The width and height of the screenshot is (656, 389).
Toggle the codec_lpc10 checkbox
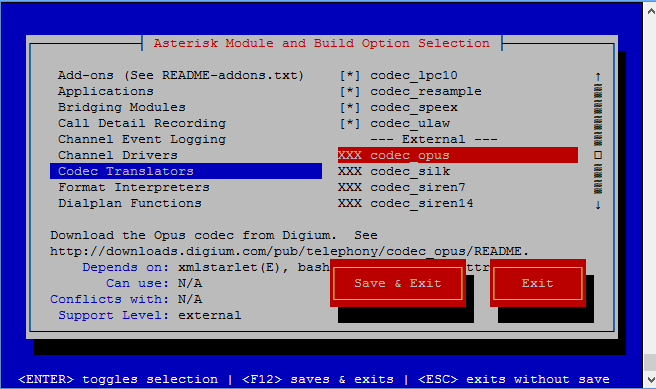pos(350,75)
